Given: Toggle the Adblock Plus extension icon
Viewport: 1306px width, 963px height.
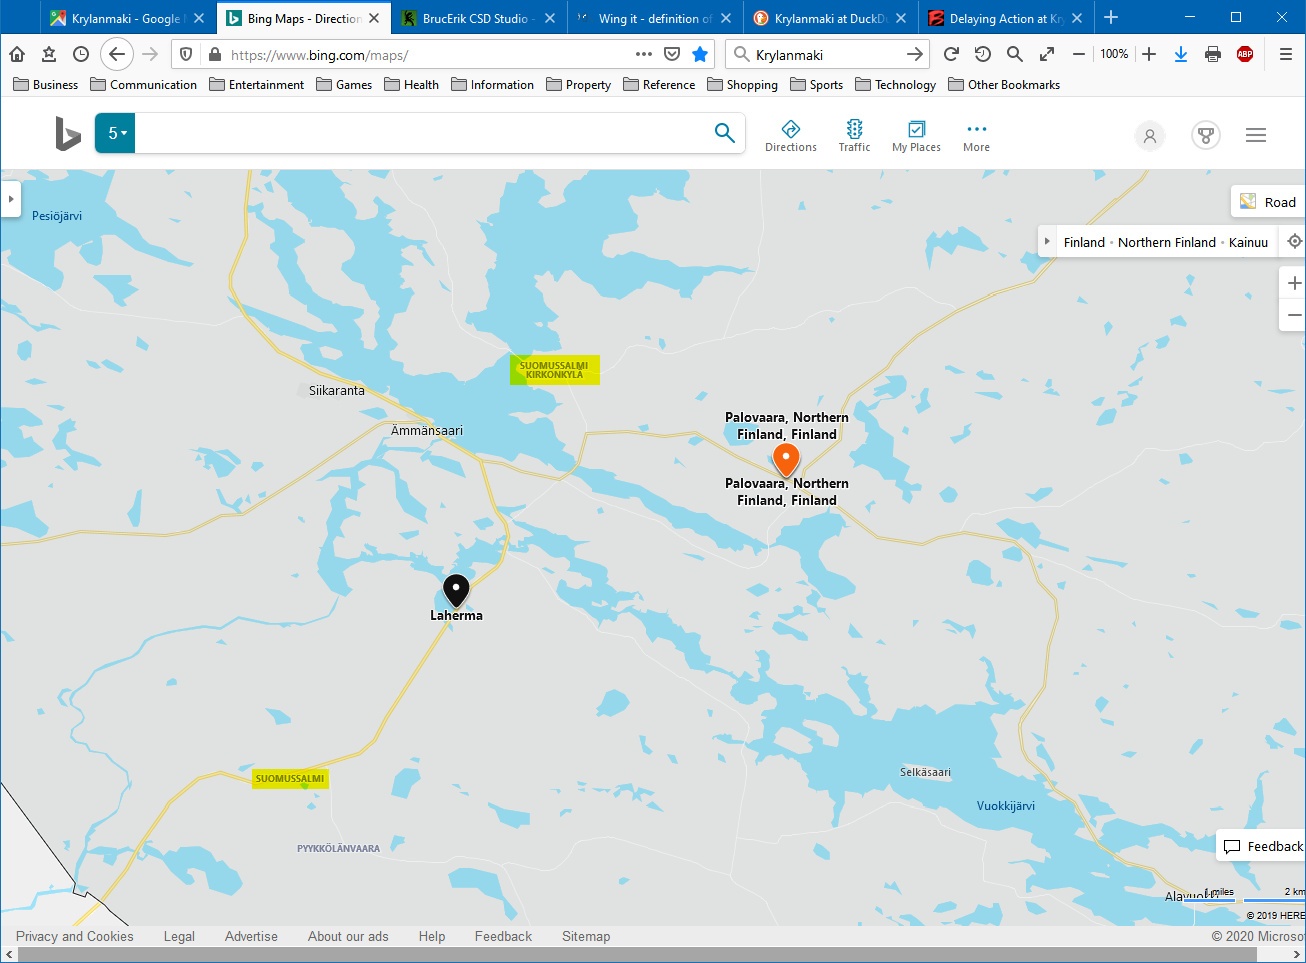Looking at the screenshot, I should (1245, 54).
